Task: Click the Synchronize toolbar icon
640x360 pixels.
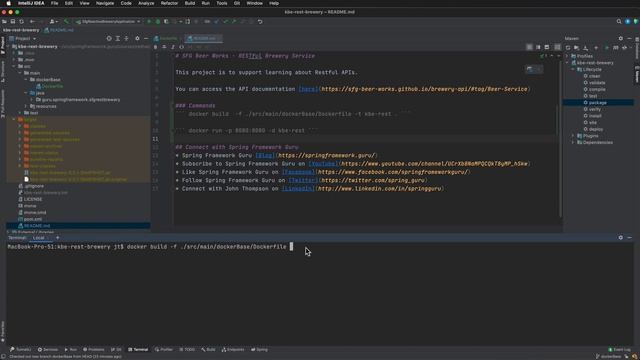Action: pyautogui.click(x=21, y=21)
